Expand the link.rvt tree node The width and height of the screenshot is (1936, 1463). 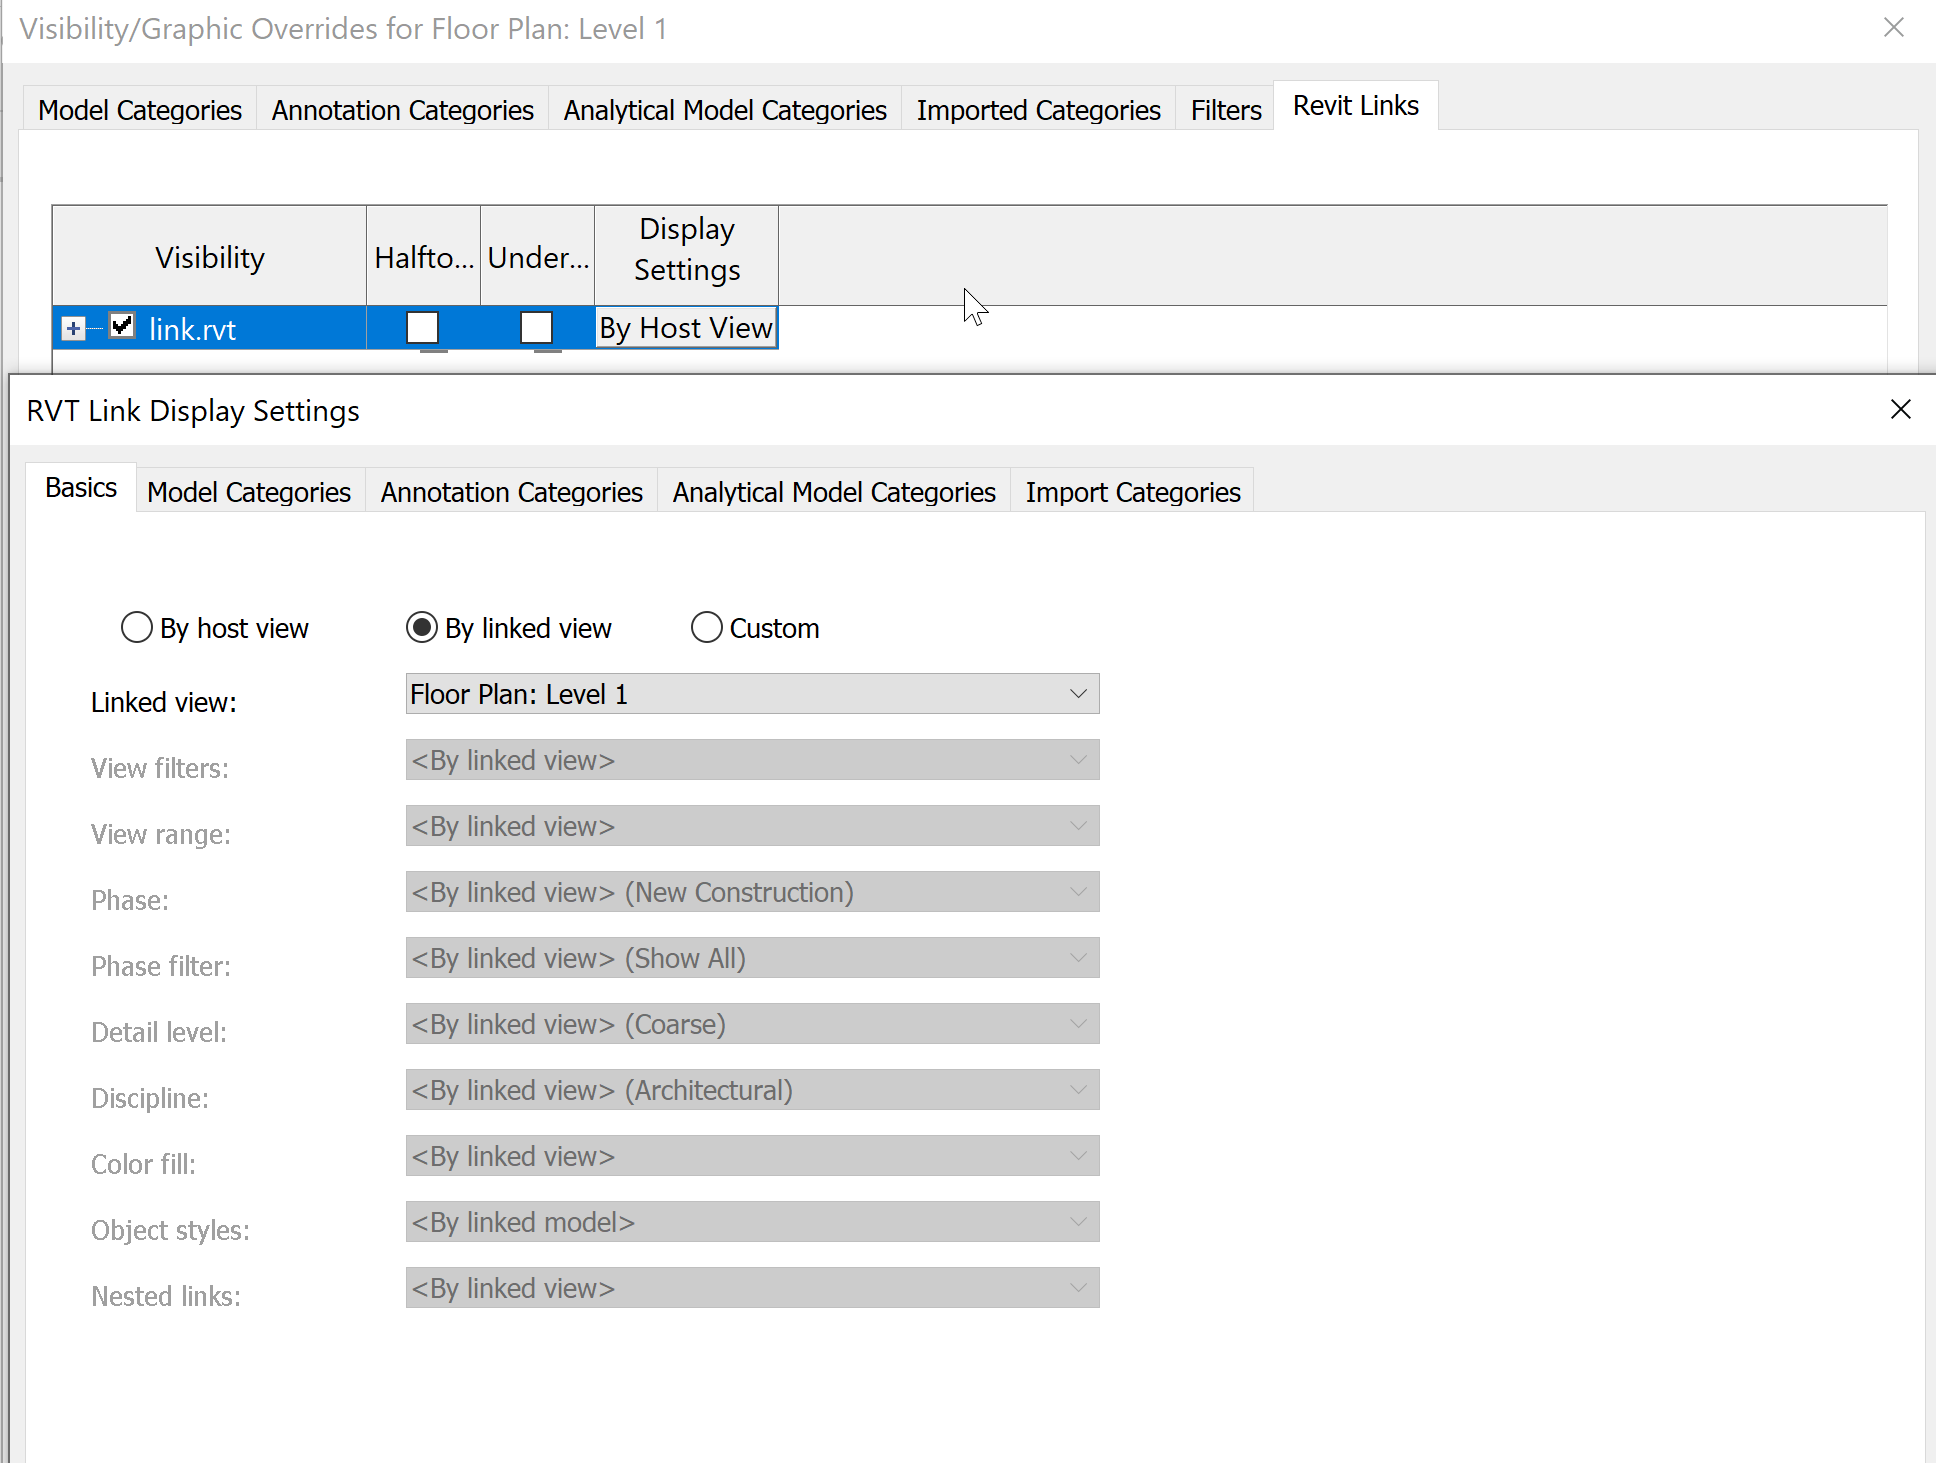(73, 328)
